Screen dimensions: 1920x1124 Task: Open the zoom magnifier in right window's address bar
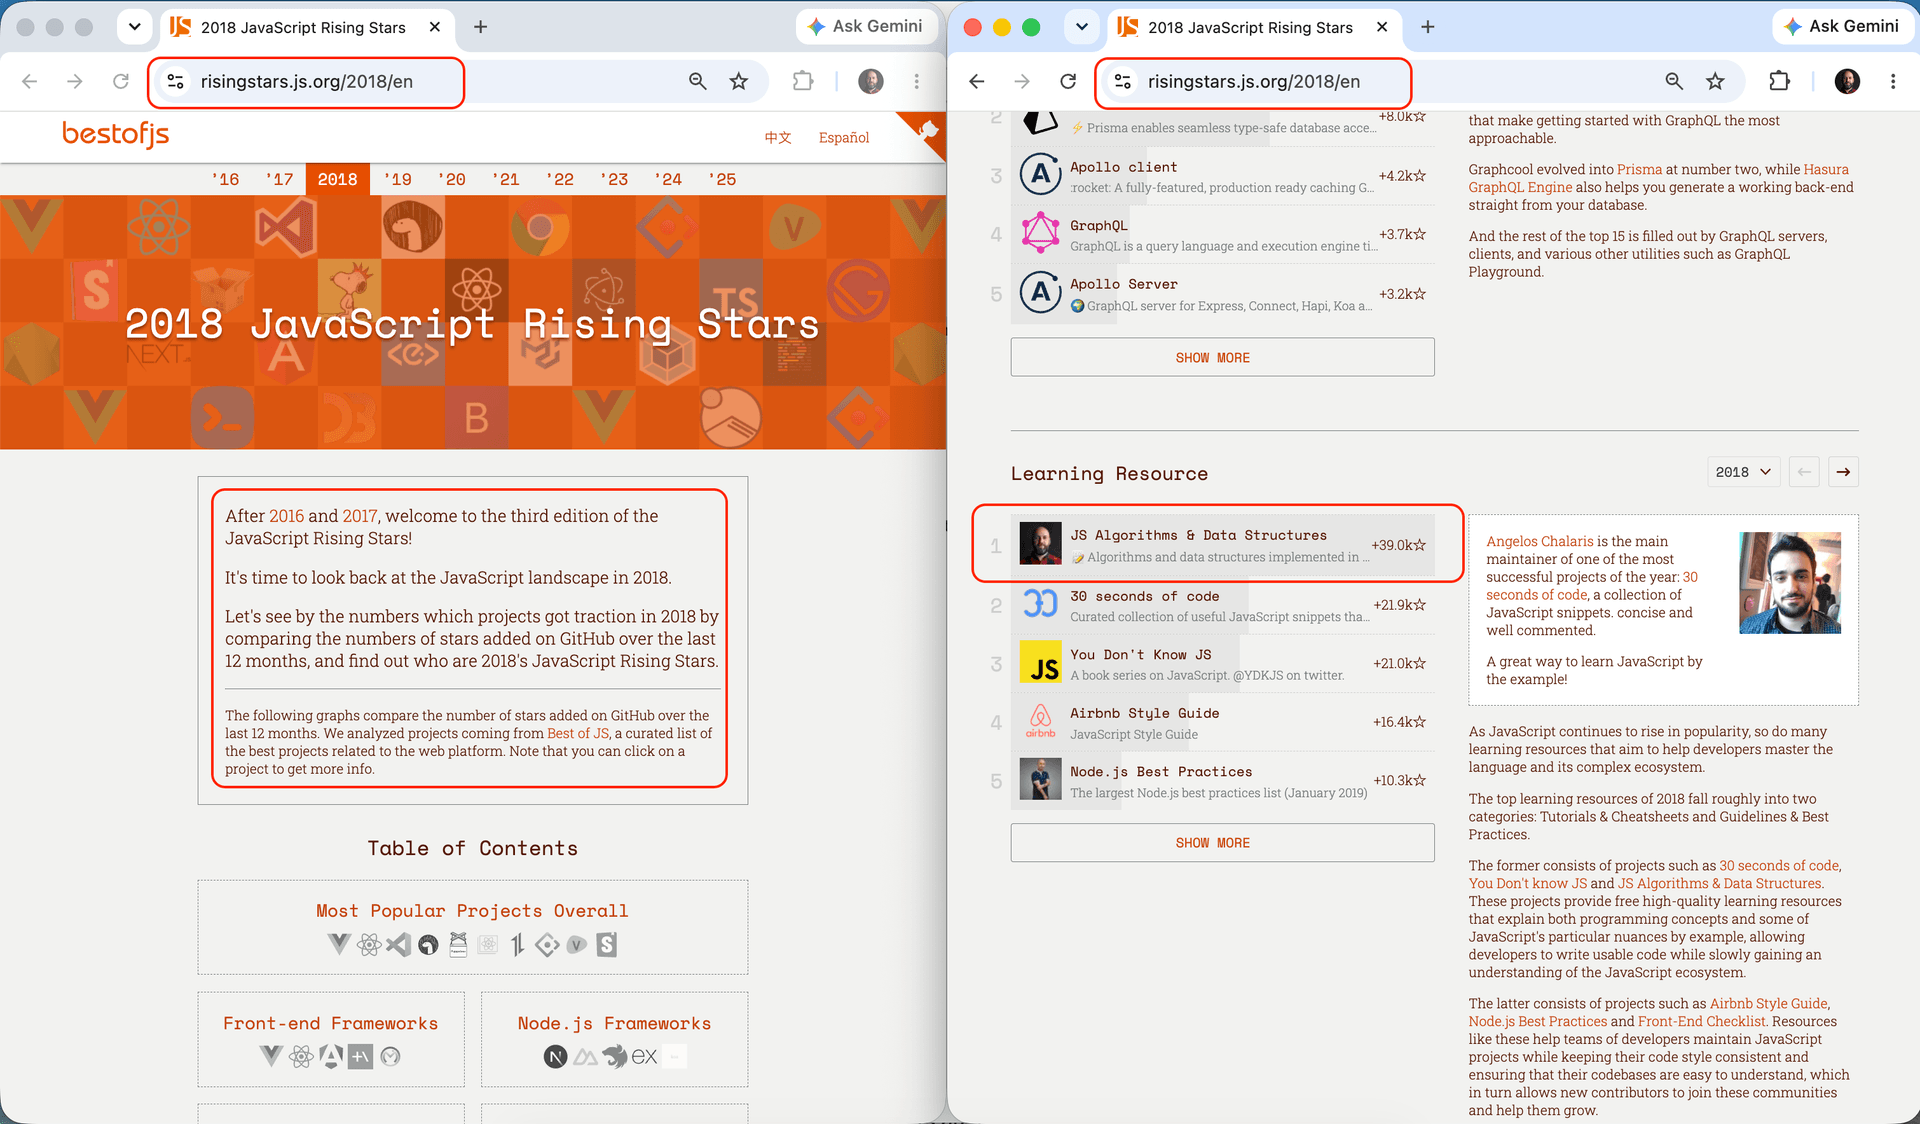[x=1674, y=82]
